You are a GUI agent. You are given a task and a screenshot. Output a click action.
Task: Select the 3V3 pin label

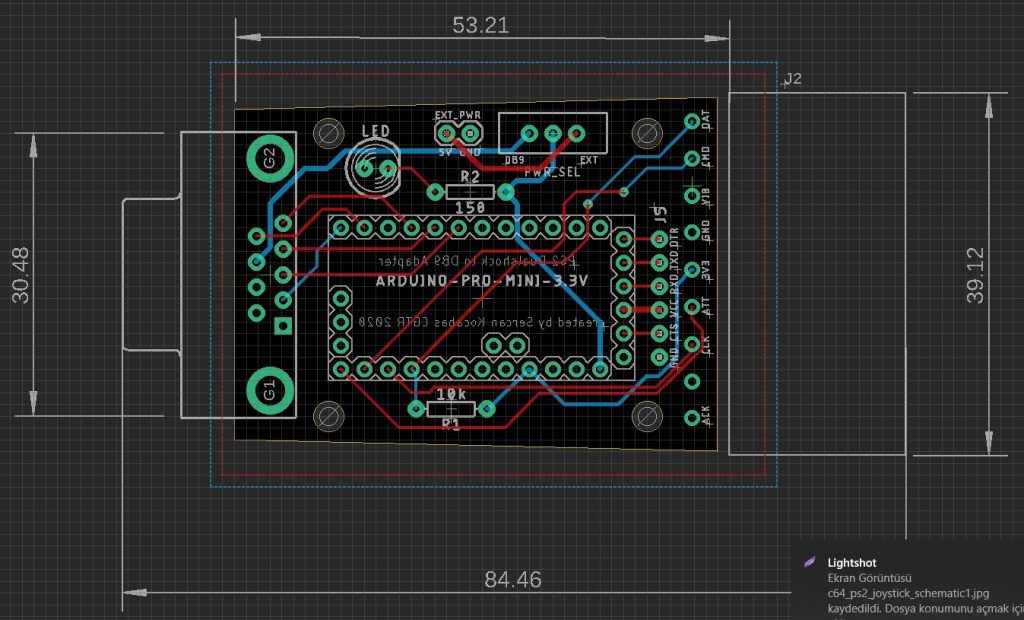coord(706,270)
